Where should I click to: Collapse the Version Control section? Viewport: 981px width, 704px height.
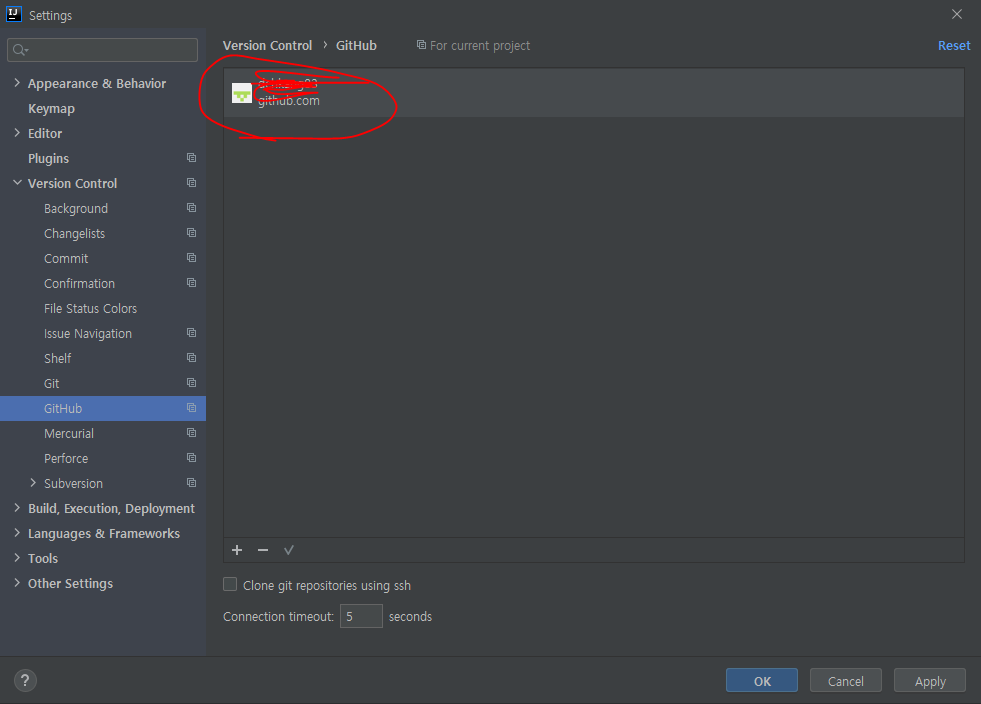[x=17, y=183]
